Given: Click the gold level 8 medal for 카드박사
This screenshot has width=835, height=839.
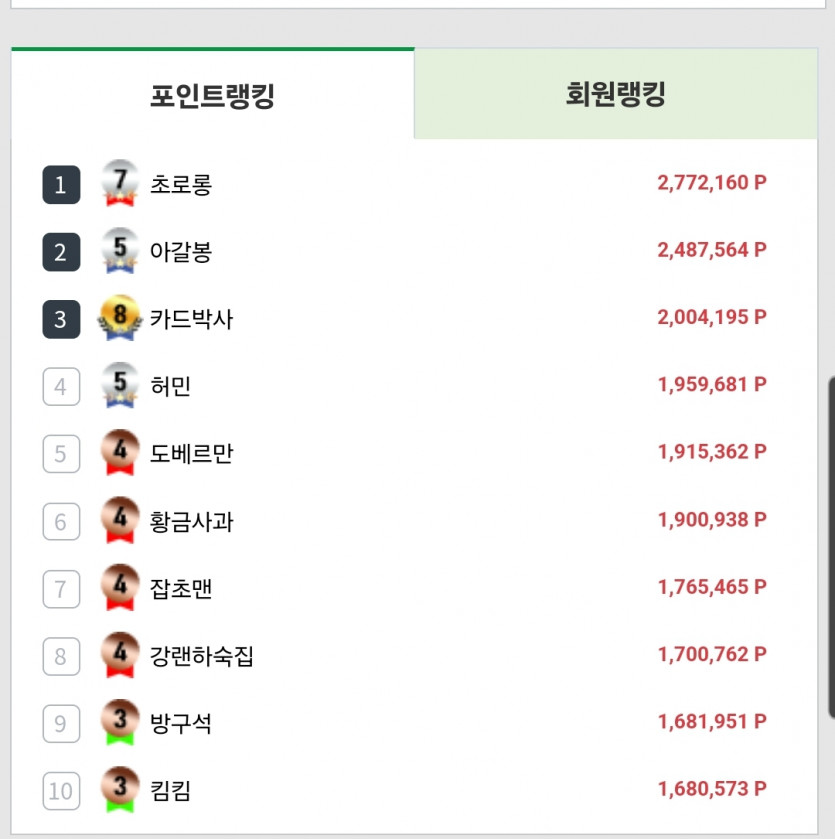Looking at the screenshot, I should coord(120,319).
